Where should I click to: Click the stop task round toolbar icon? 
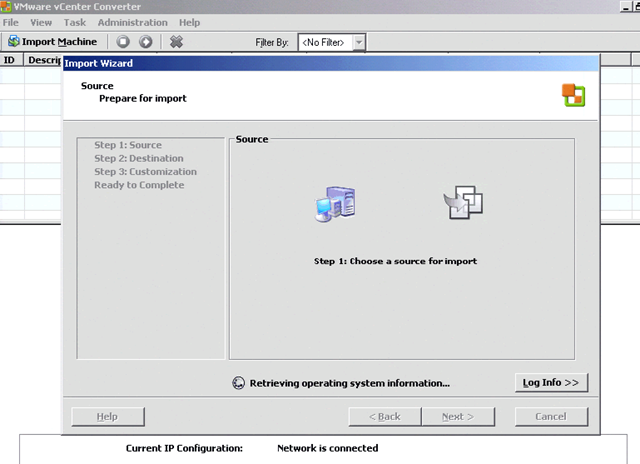pos(123,42)
